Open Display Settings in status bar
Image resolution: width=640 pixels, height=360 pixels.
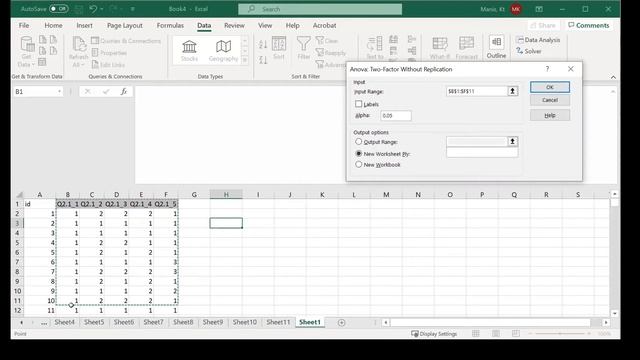pyautogui.click(x=434, y=333)
